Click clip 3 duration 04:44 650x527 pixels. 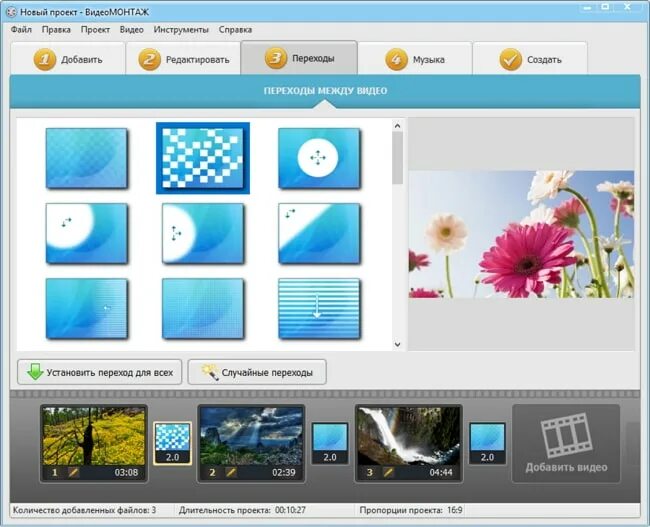coord(441,472)
